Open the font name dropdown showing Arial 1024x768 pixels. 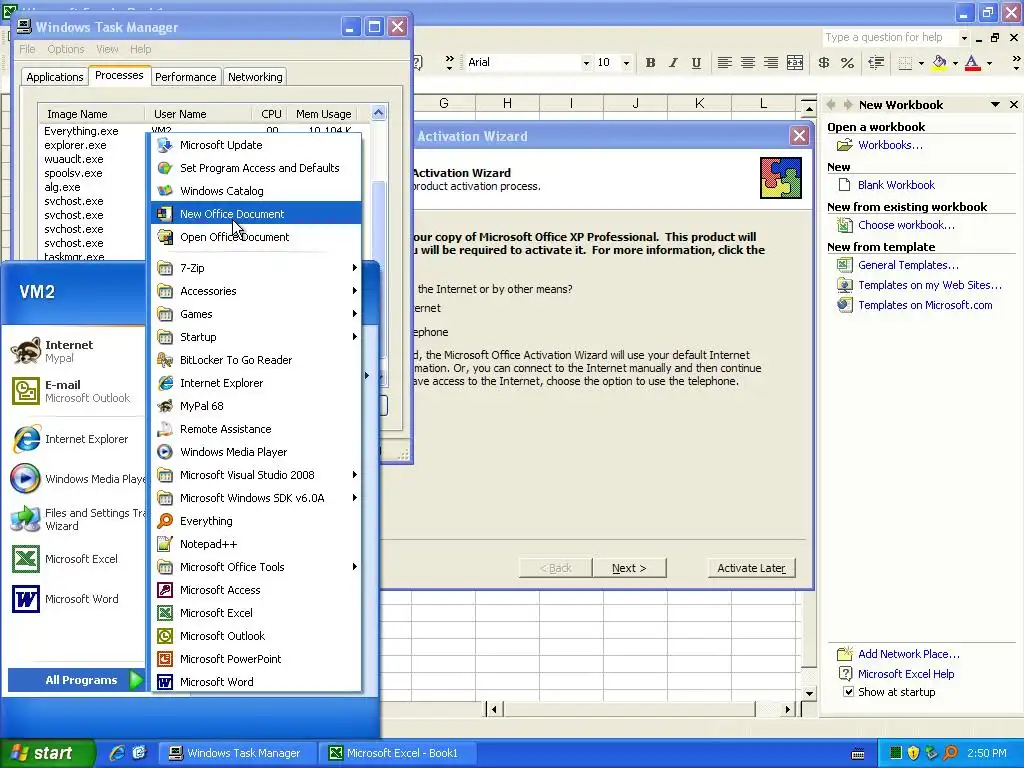[x=586, y=63]
